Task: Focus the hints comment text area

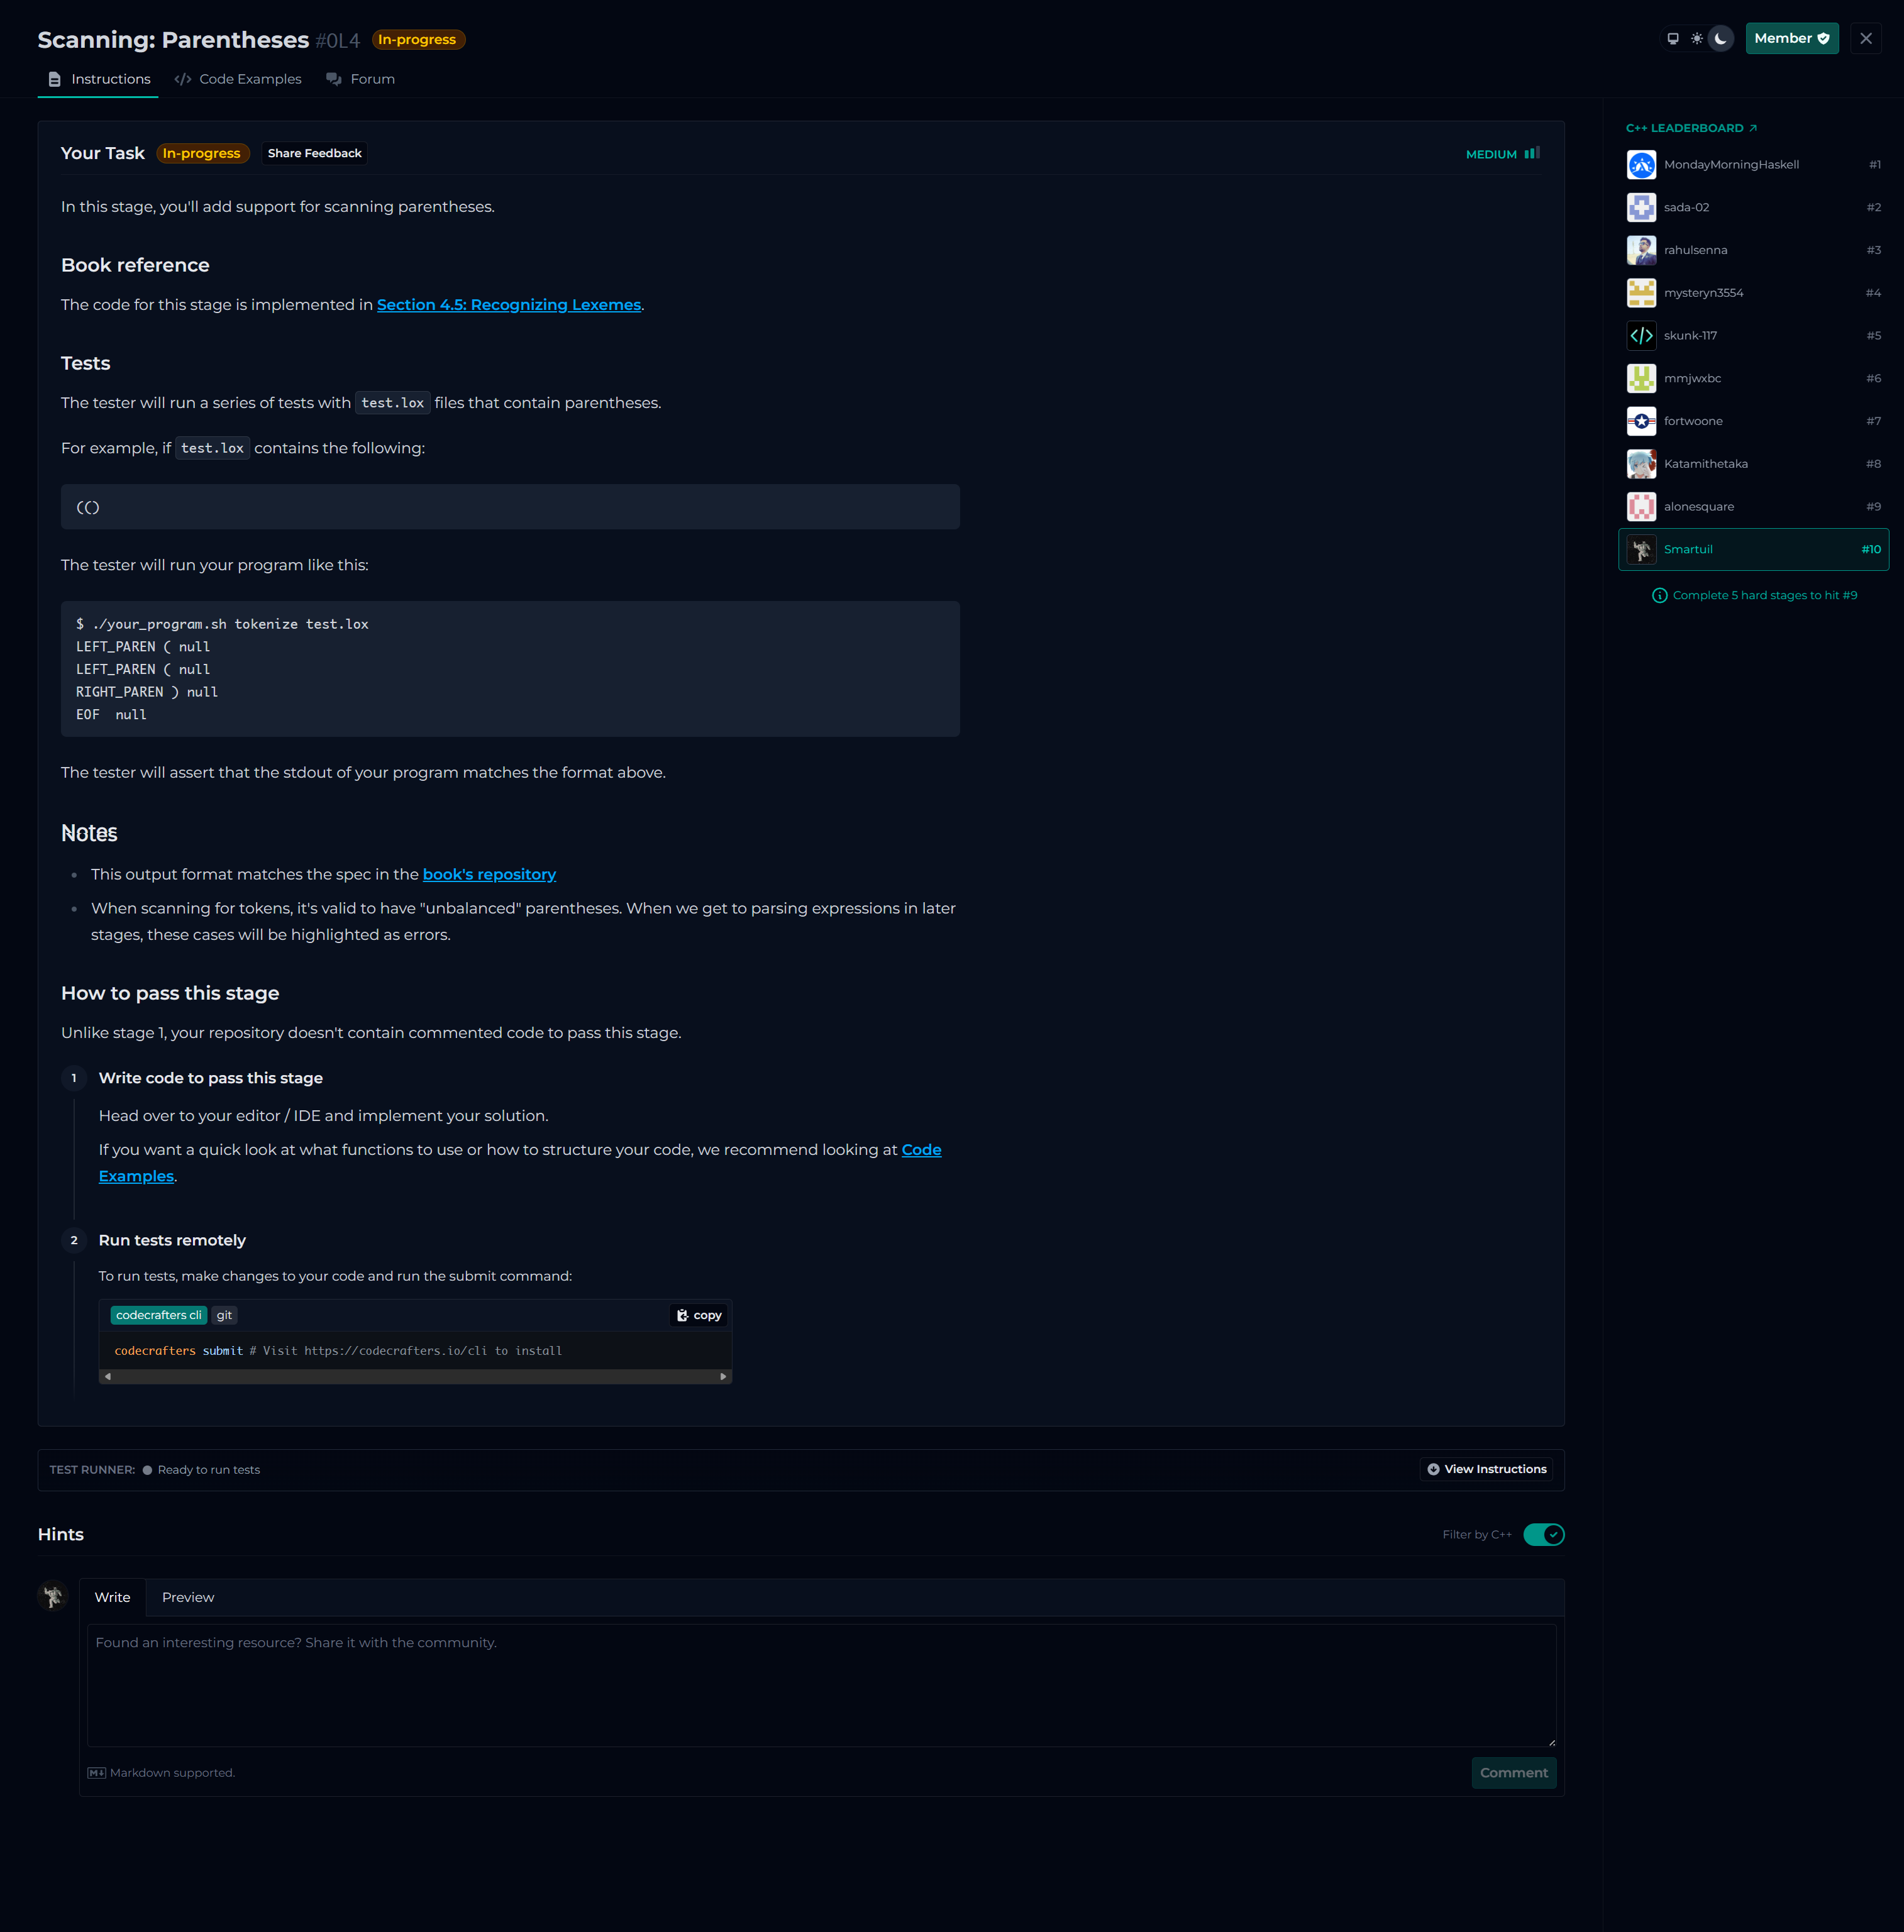Action: (821, 1685)
